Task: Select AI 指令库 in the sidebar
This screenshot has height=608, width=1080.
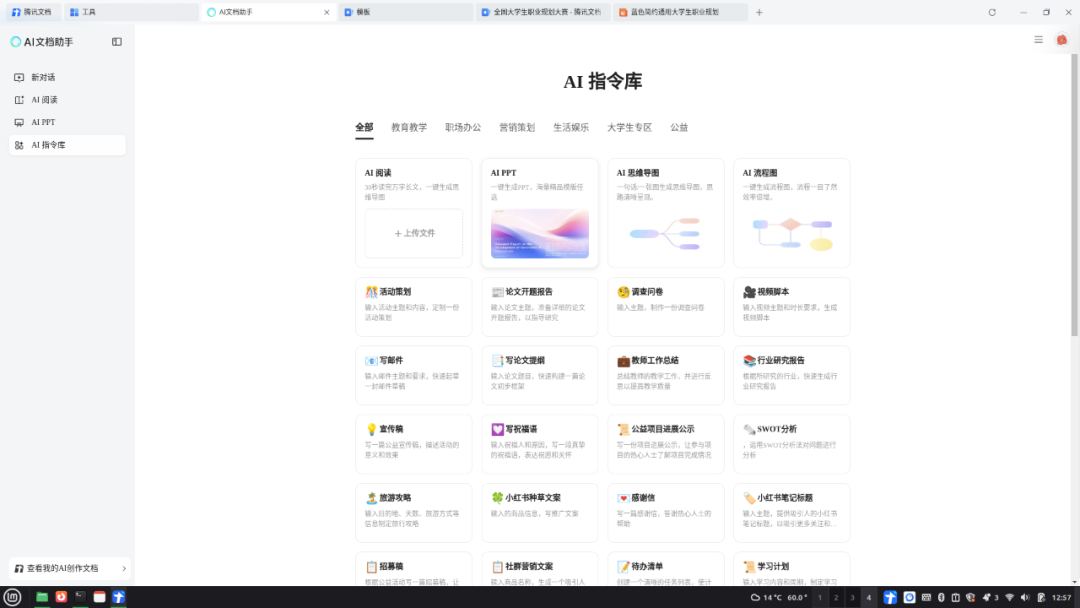Action: tap(68, 145)
